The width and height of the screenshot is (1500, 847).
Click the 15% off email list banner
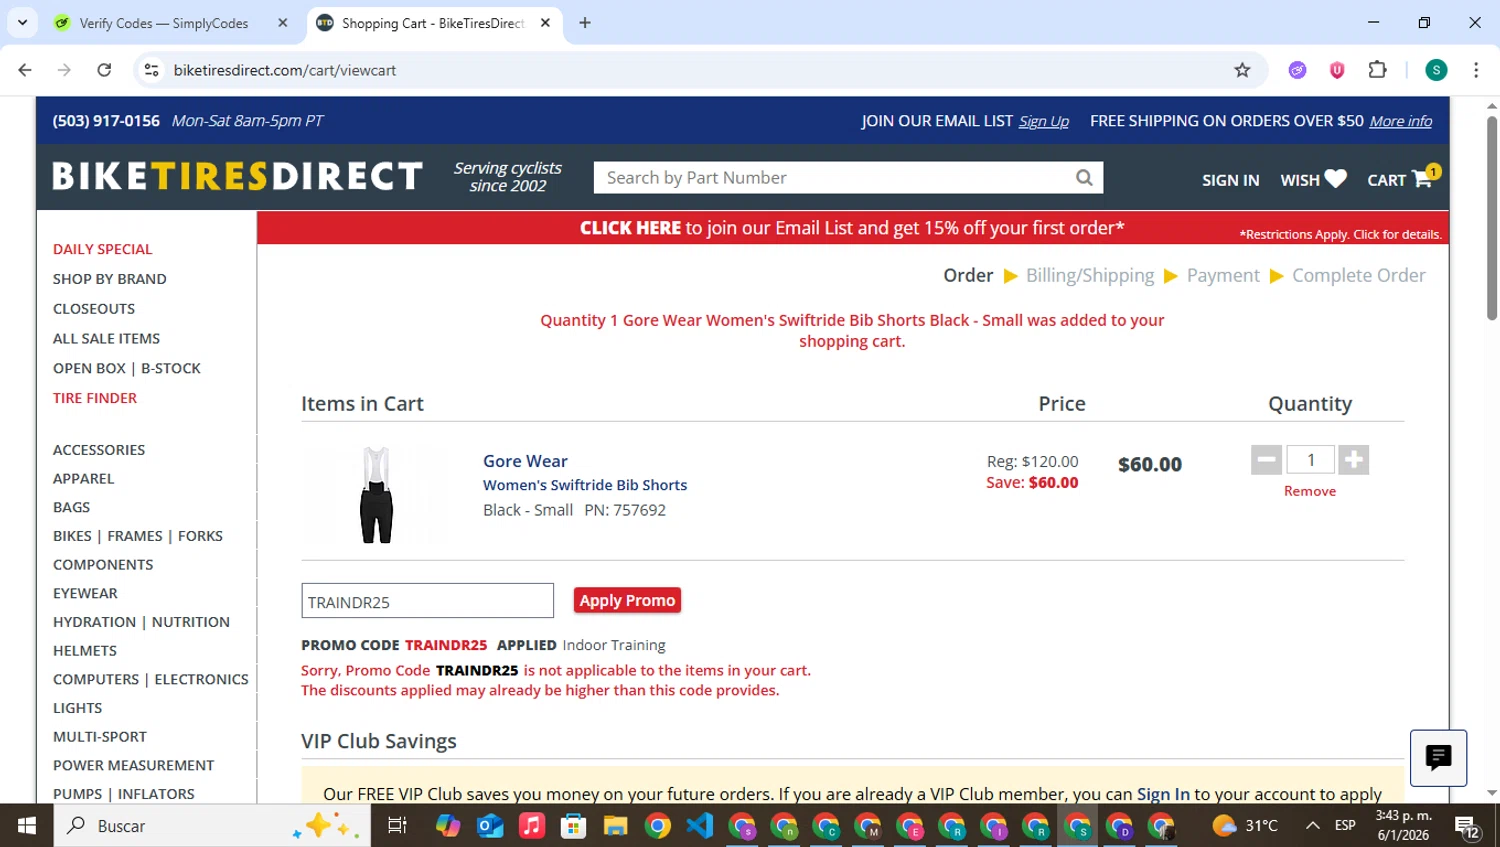(852, 228)
